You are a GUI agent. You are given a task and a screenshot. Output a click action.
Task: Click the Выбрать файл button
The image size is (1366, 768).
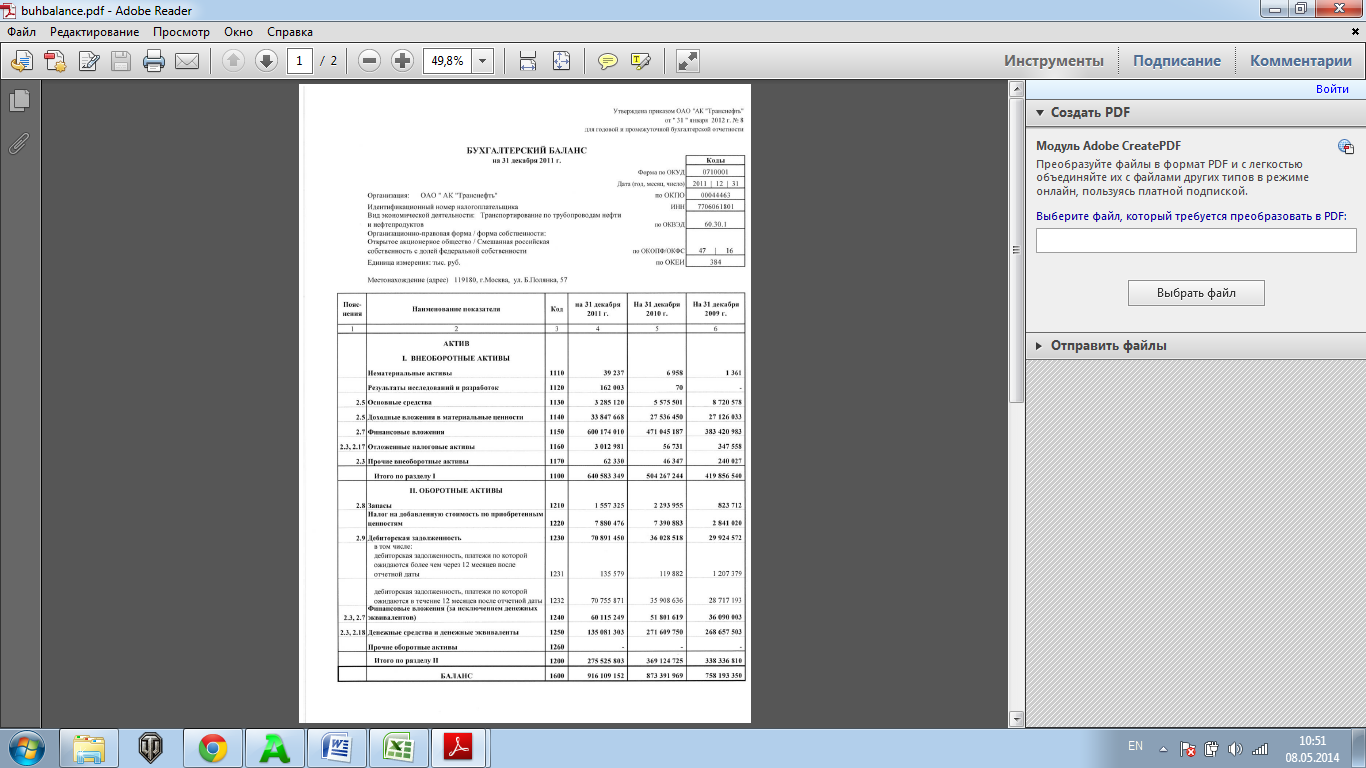pos(1196,293)
